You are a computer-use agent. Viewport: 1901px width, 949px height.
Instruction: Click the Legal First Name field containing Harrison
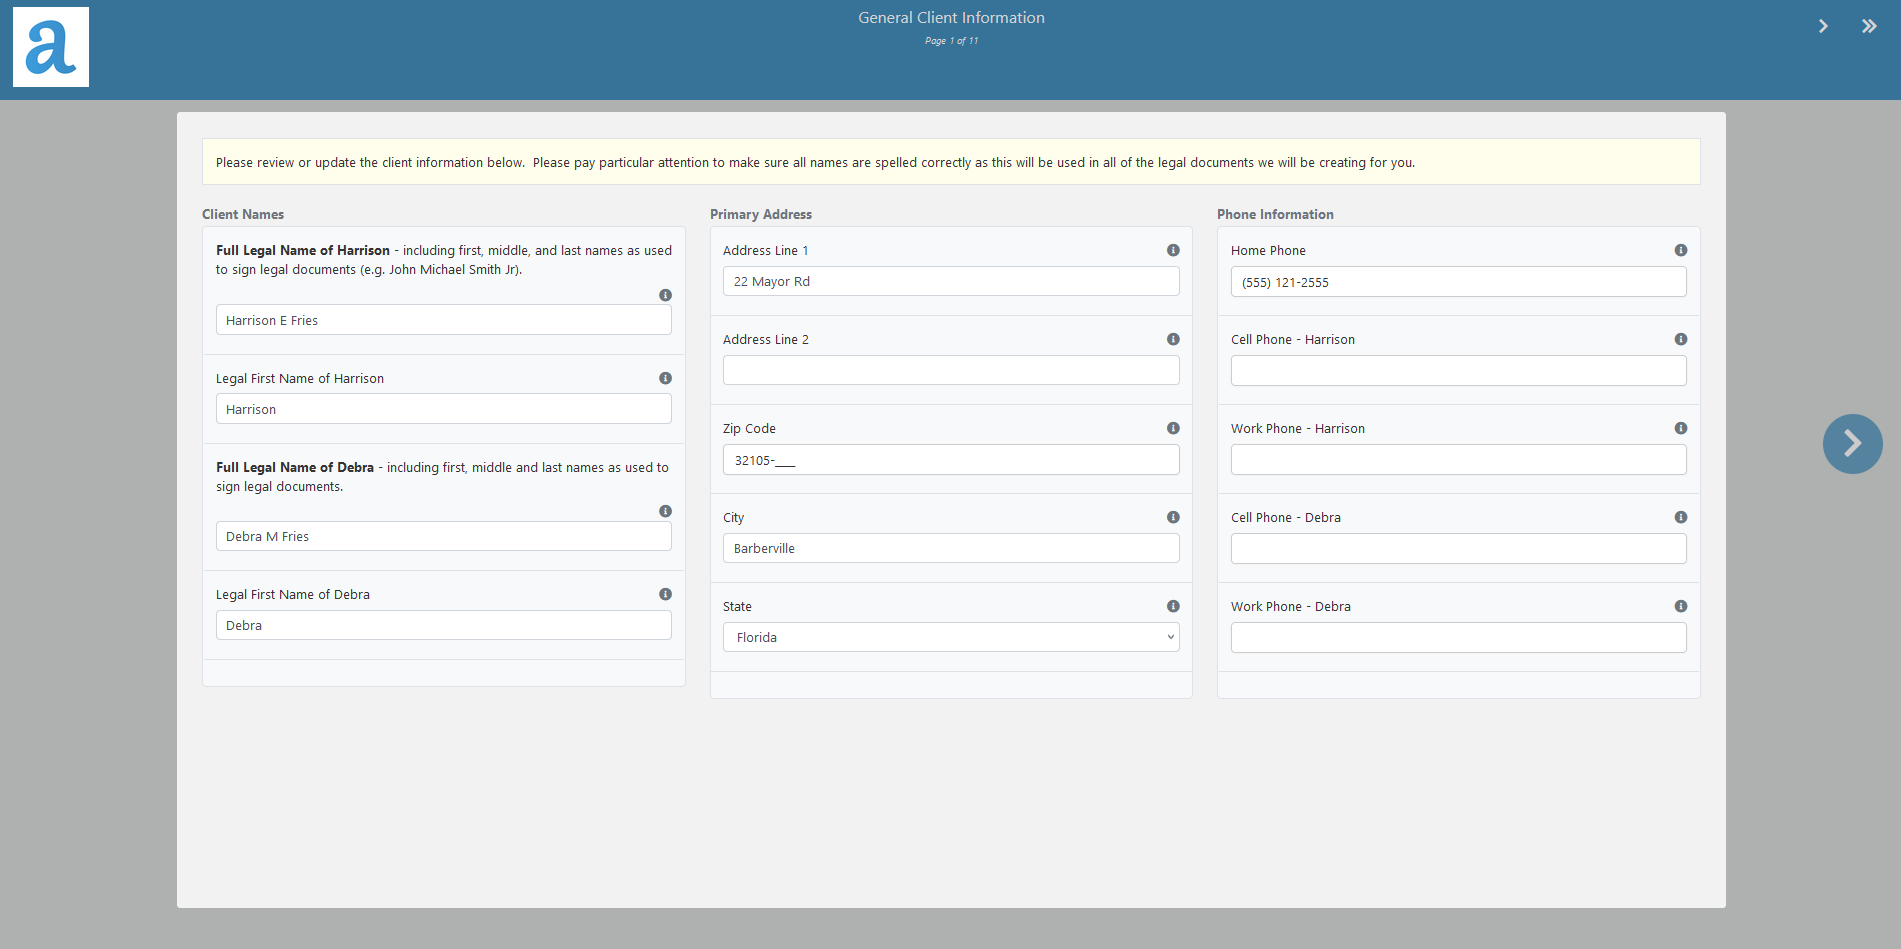[x=444, y=409]
